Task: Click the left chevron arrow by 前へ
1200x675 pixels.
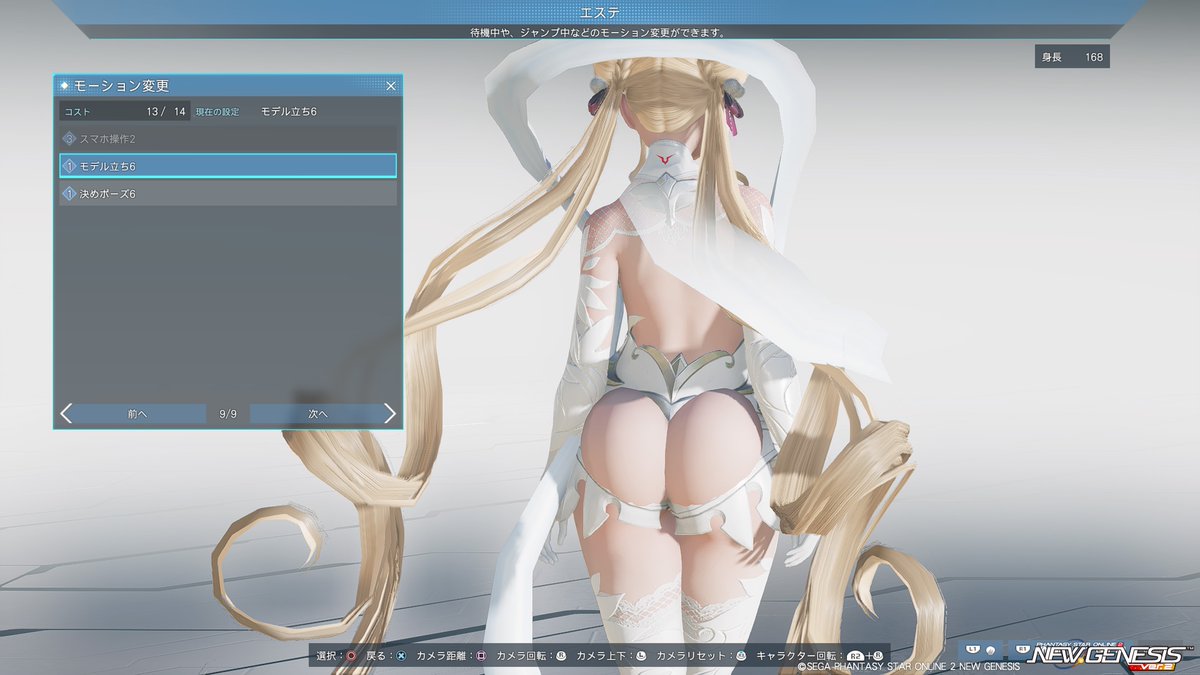Action: (66, 413)
